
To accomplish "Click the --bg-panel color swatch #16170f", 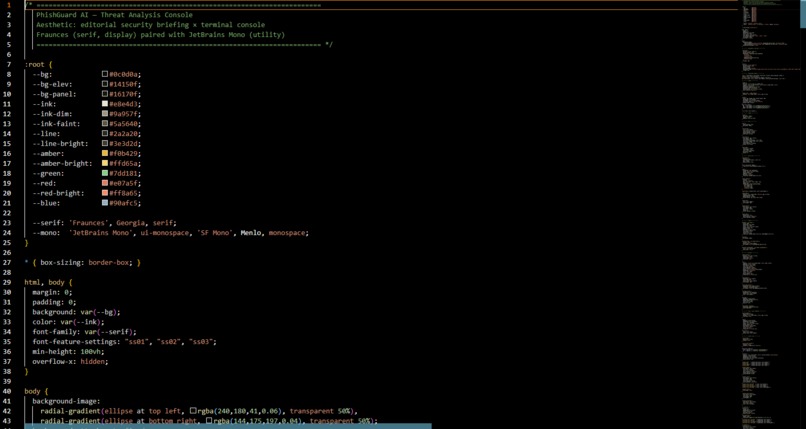I will [105, 94].
